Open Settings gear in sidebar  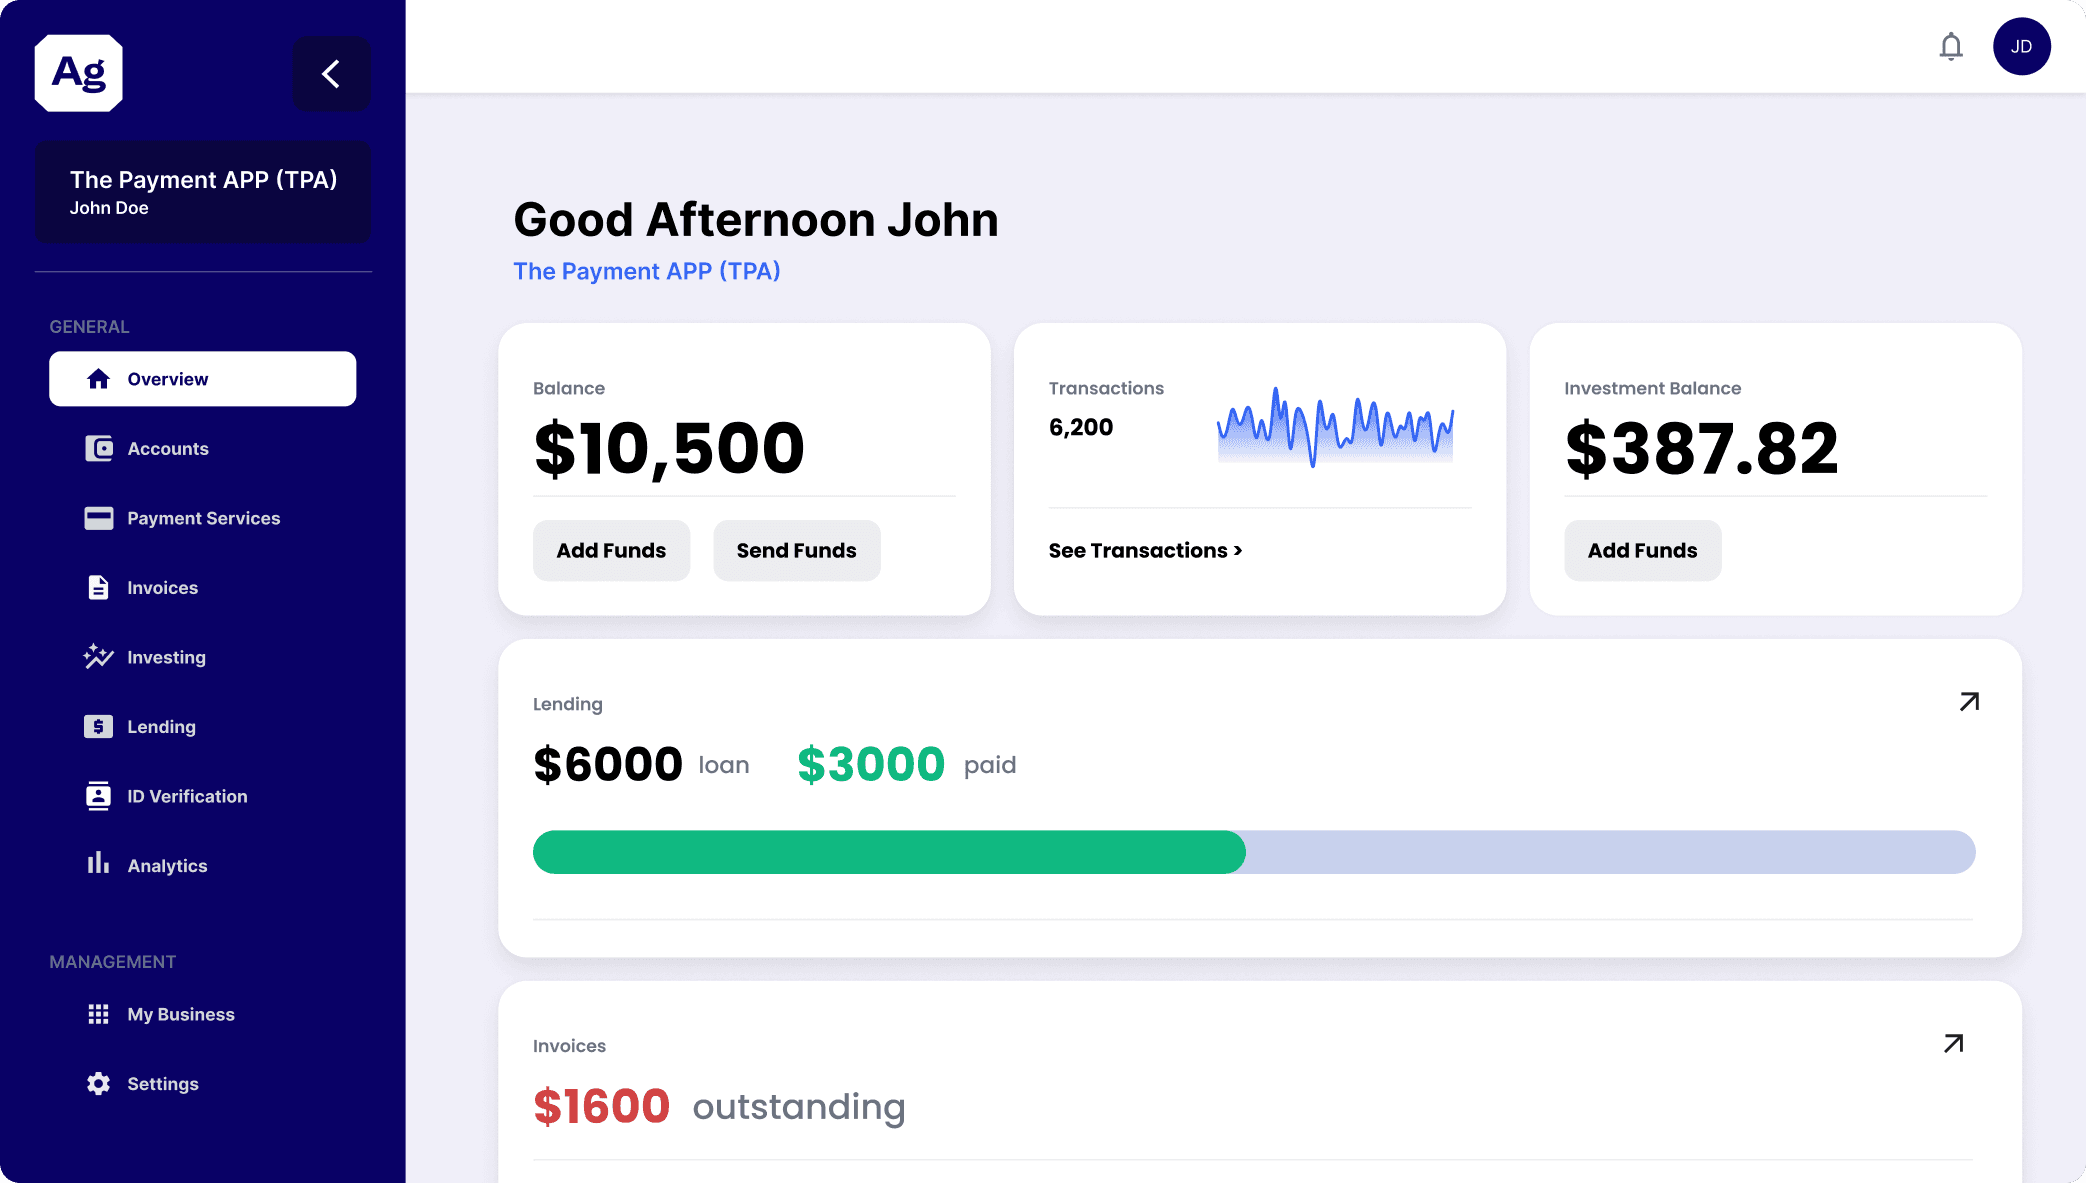98,1083
